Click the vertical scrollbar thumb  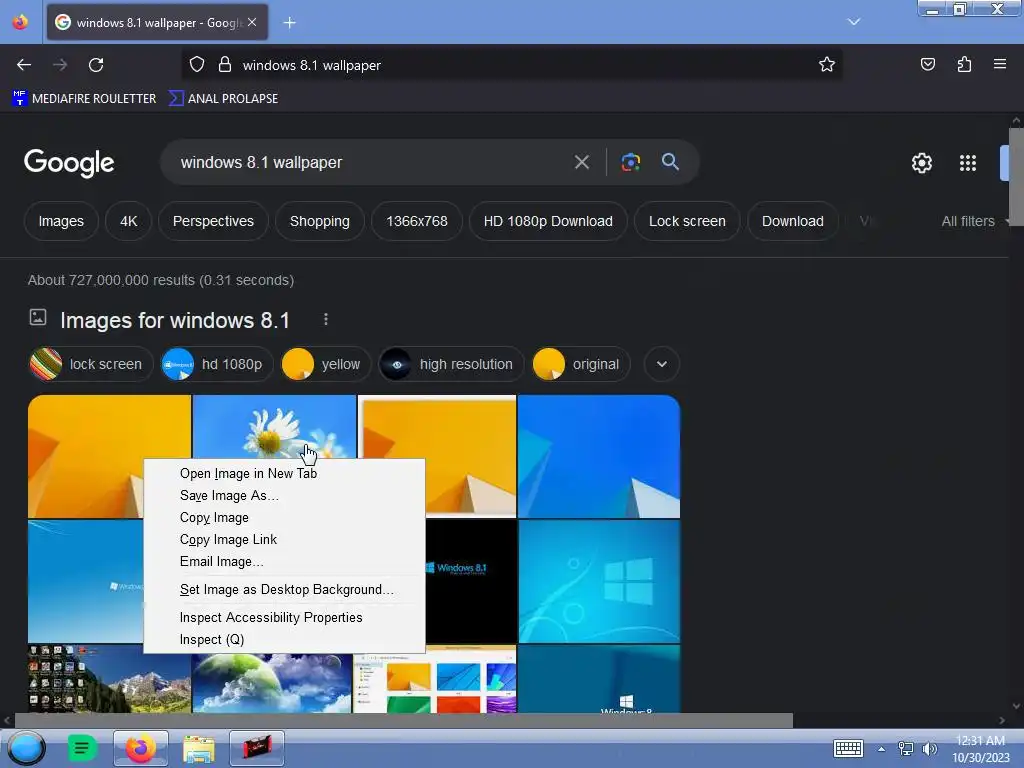pyautogui.click(x=1016, y=176)
